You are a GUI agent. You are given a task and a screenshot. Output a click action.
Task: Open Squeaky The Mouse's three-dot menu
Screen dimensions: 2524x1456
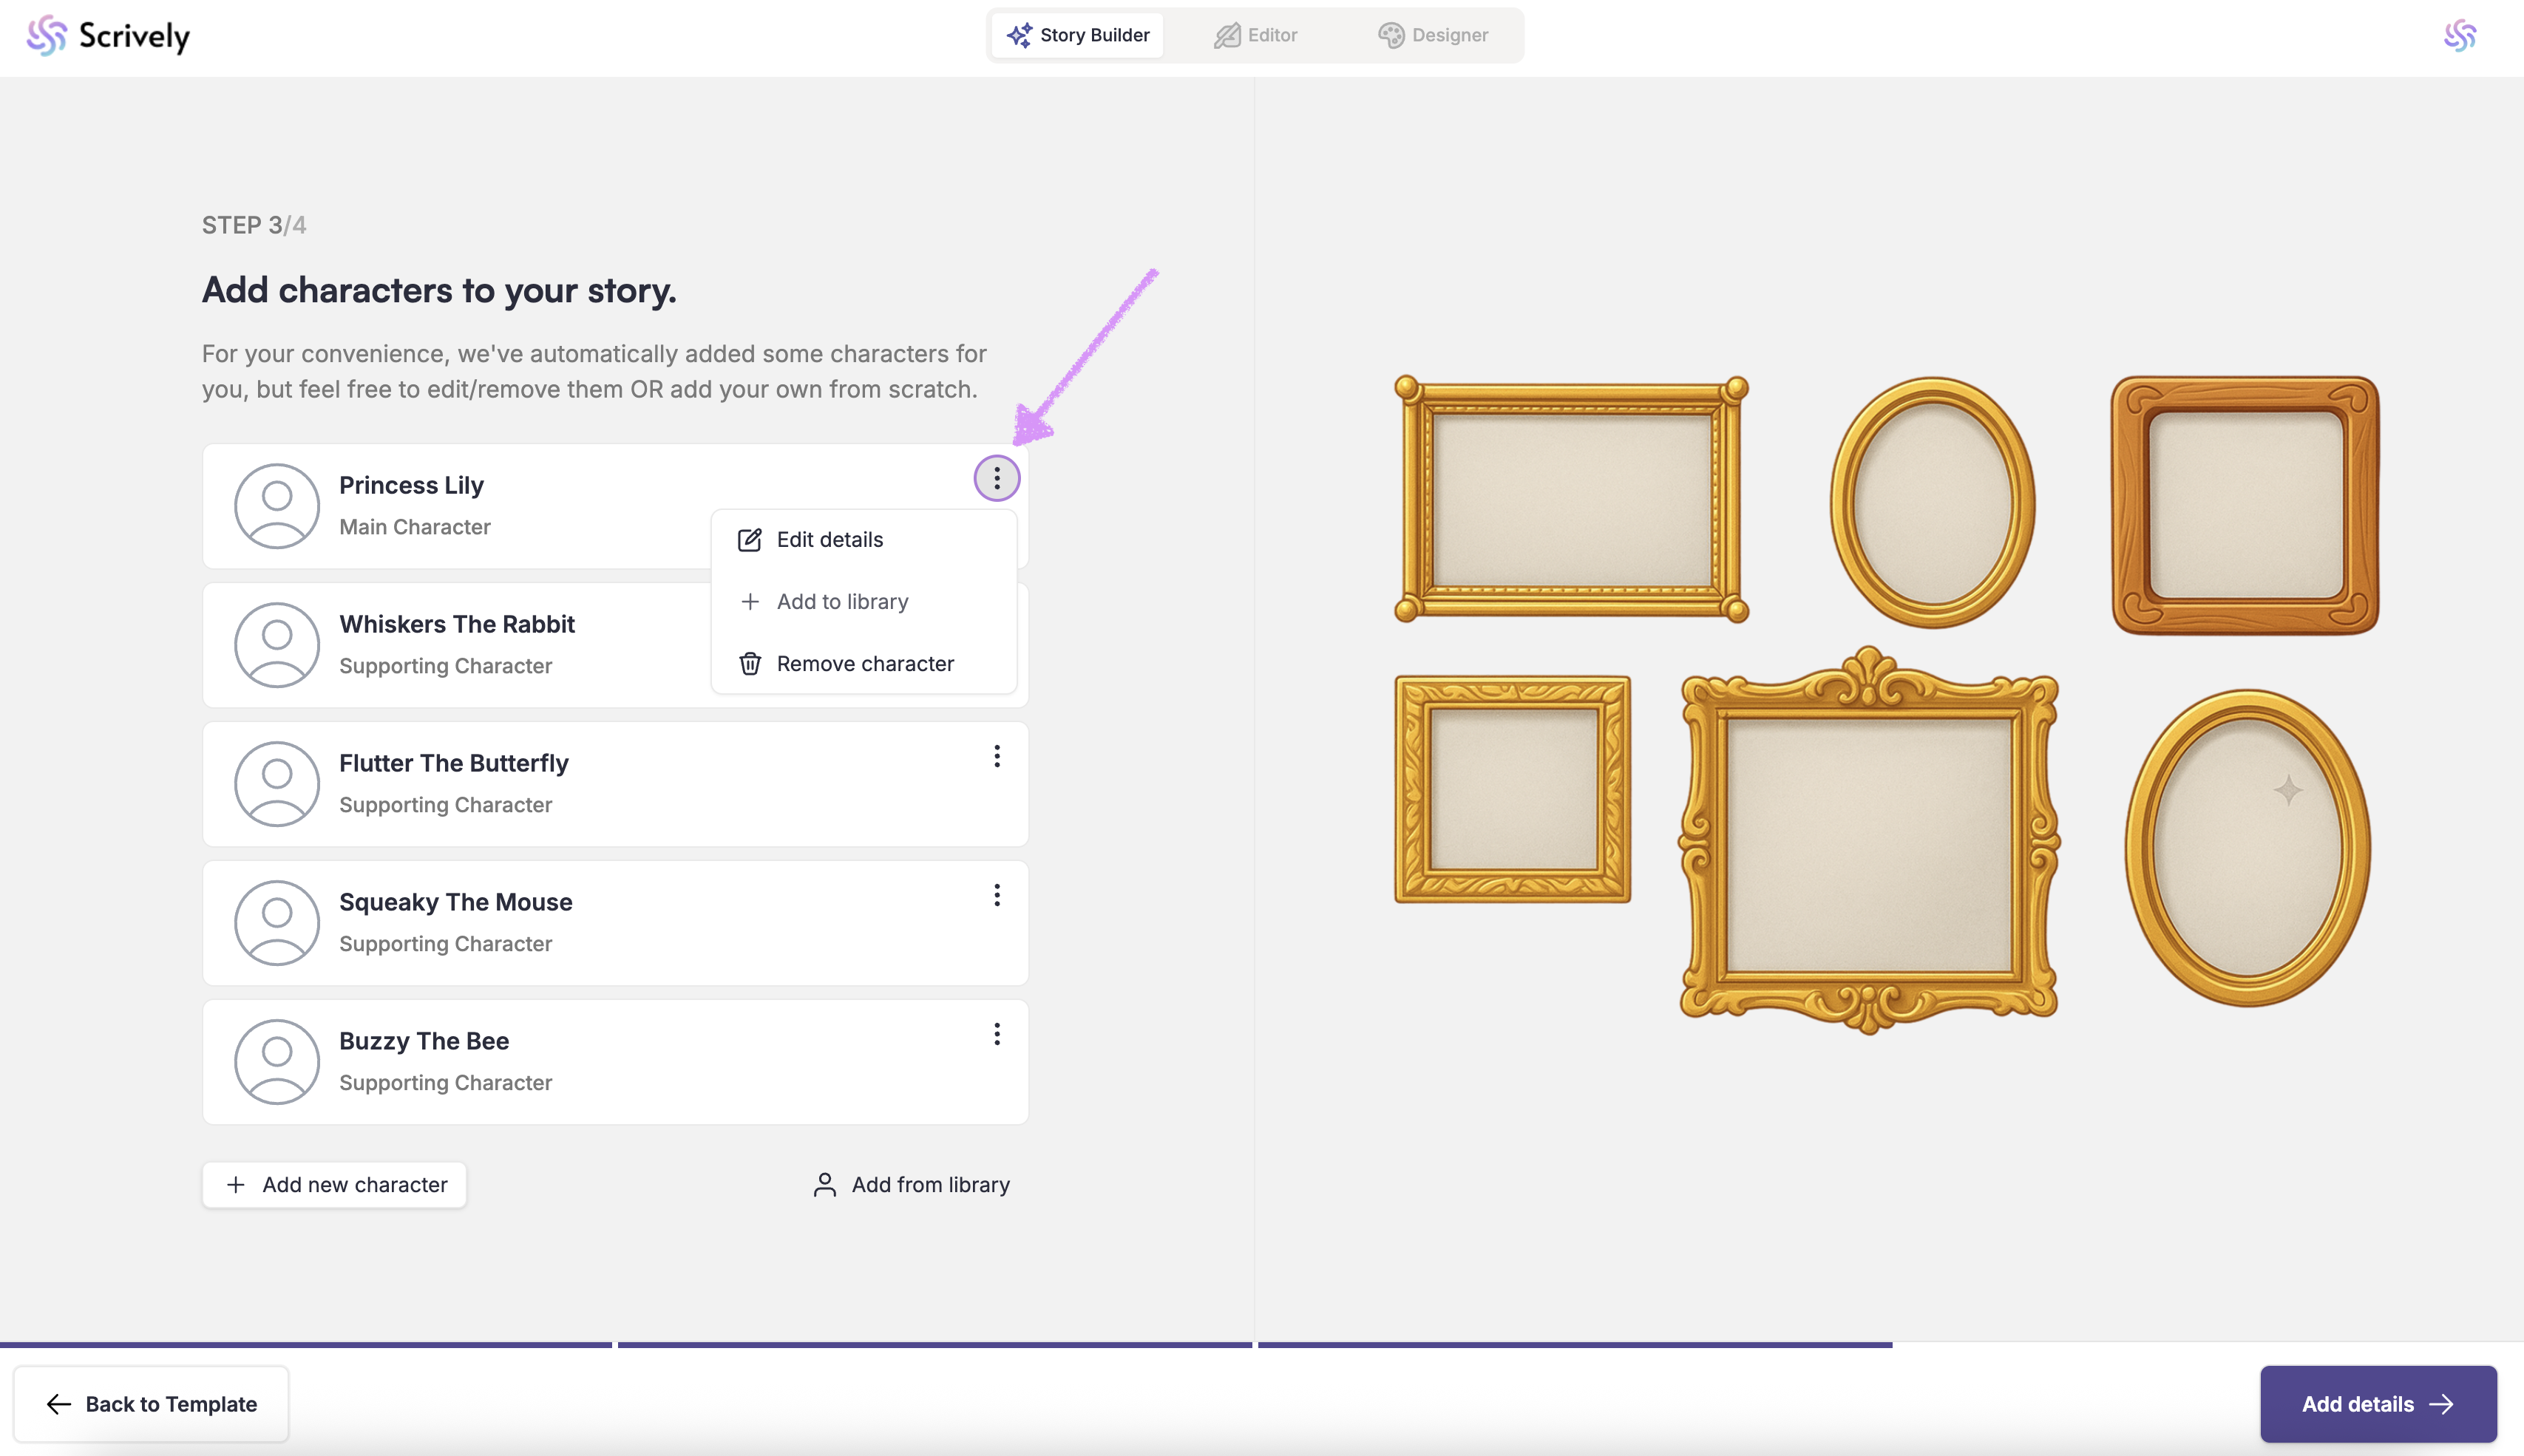pos(996,896)
